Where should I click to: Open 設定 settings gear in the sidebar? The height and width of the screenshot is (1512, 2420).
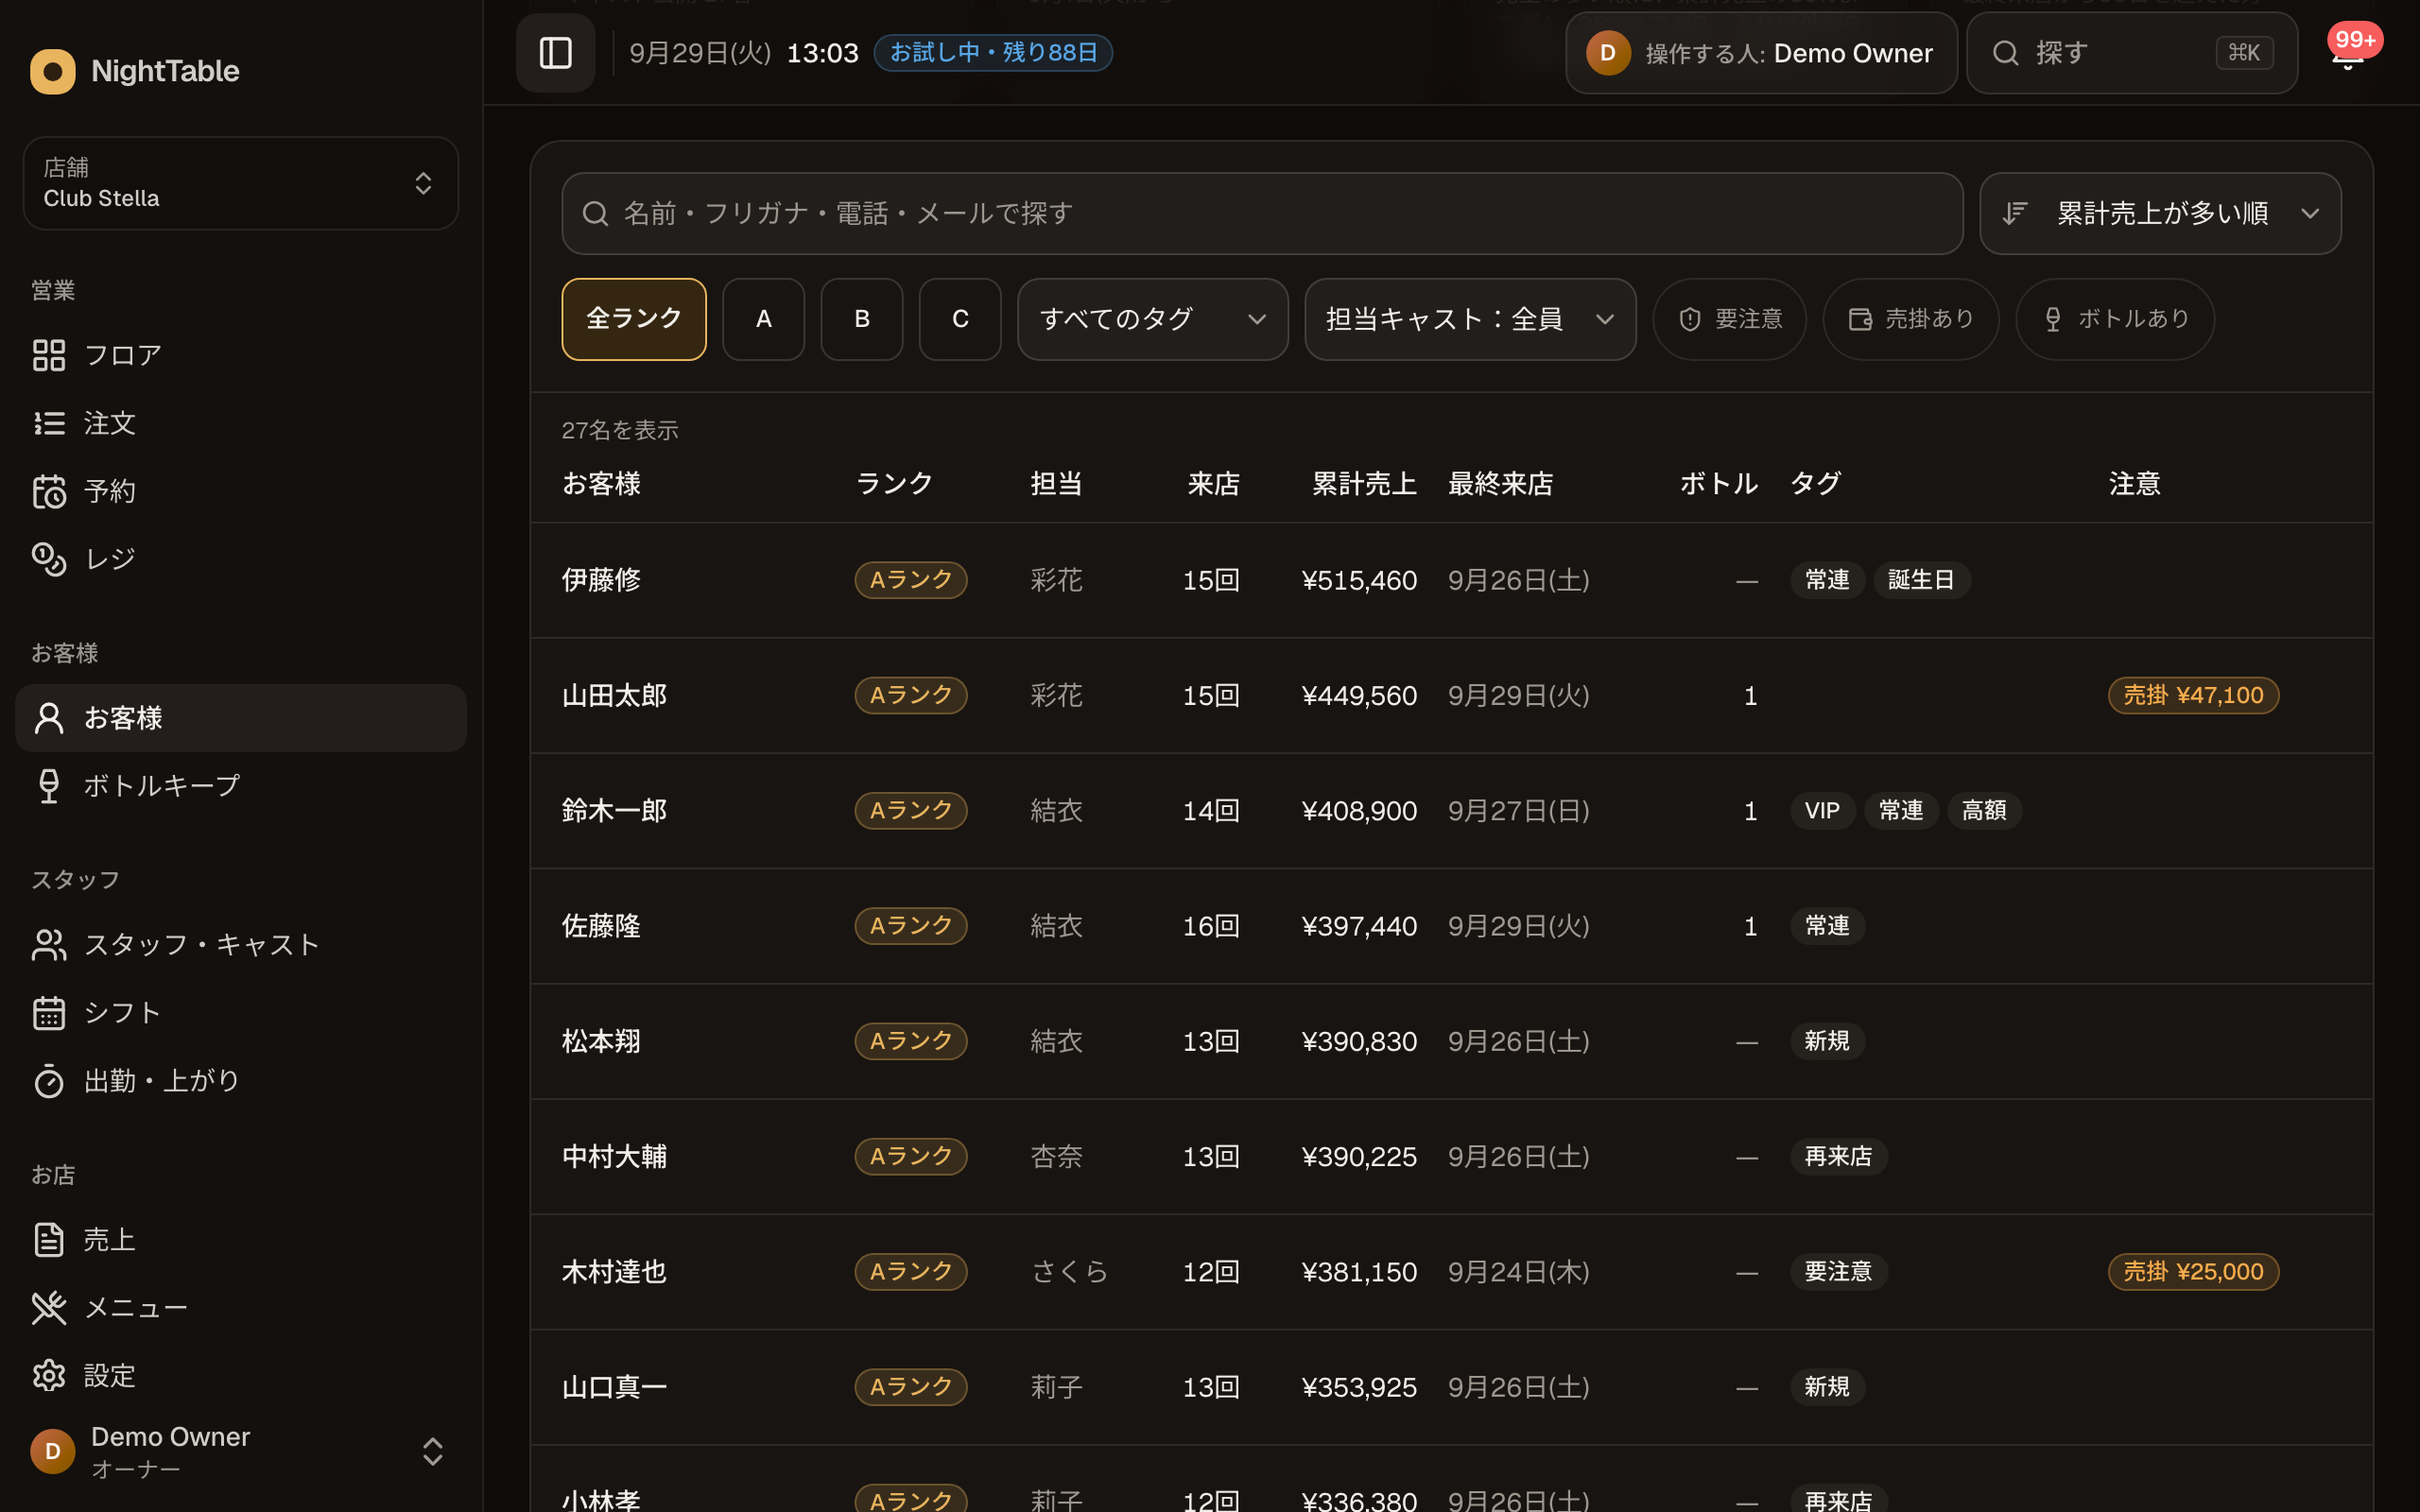coord(49,1376)
